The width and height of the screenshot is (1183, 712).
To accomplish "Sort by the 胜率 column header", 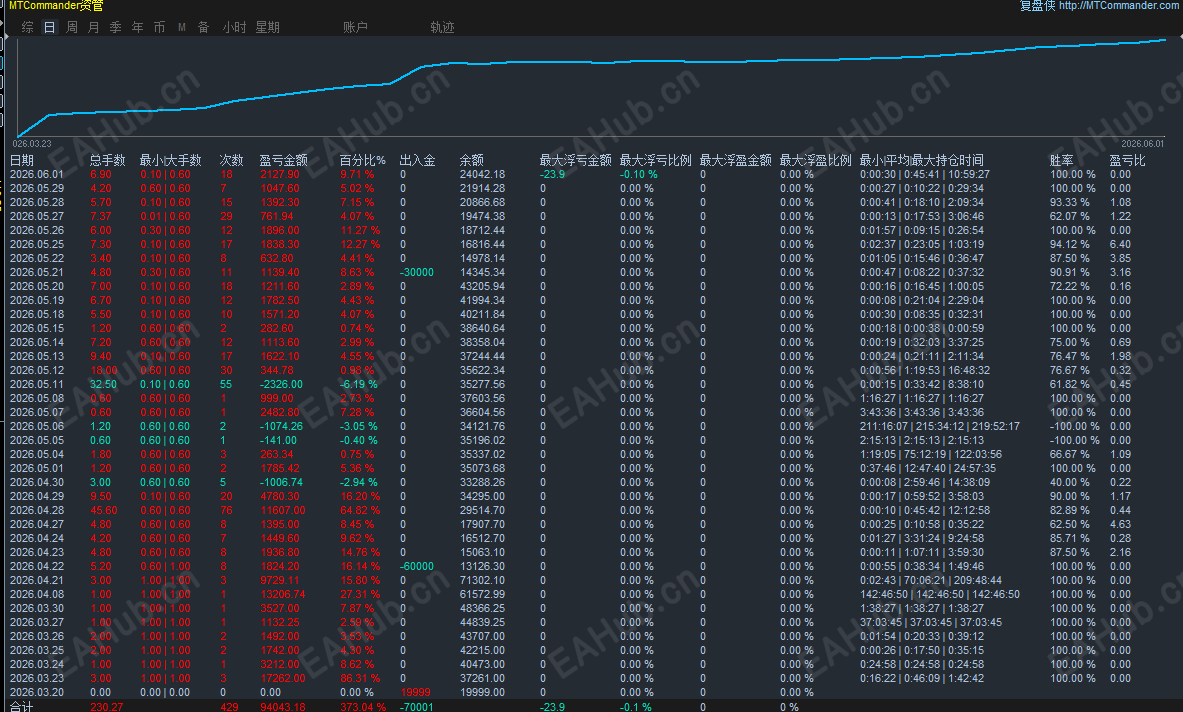I will point(1062,160).
